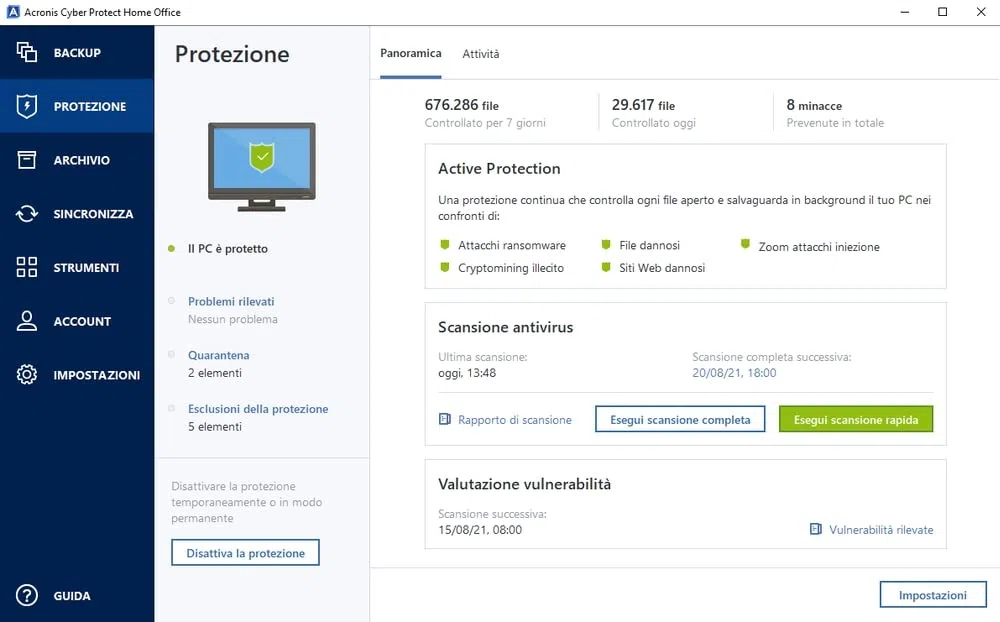This screenshot has height=622, width=1000.
Task: Go to SINCRONIZZA section
Action: [x=93, y=214]
